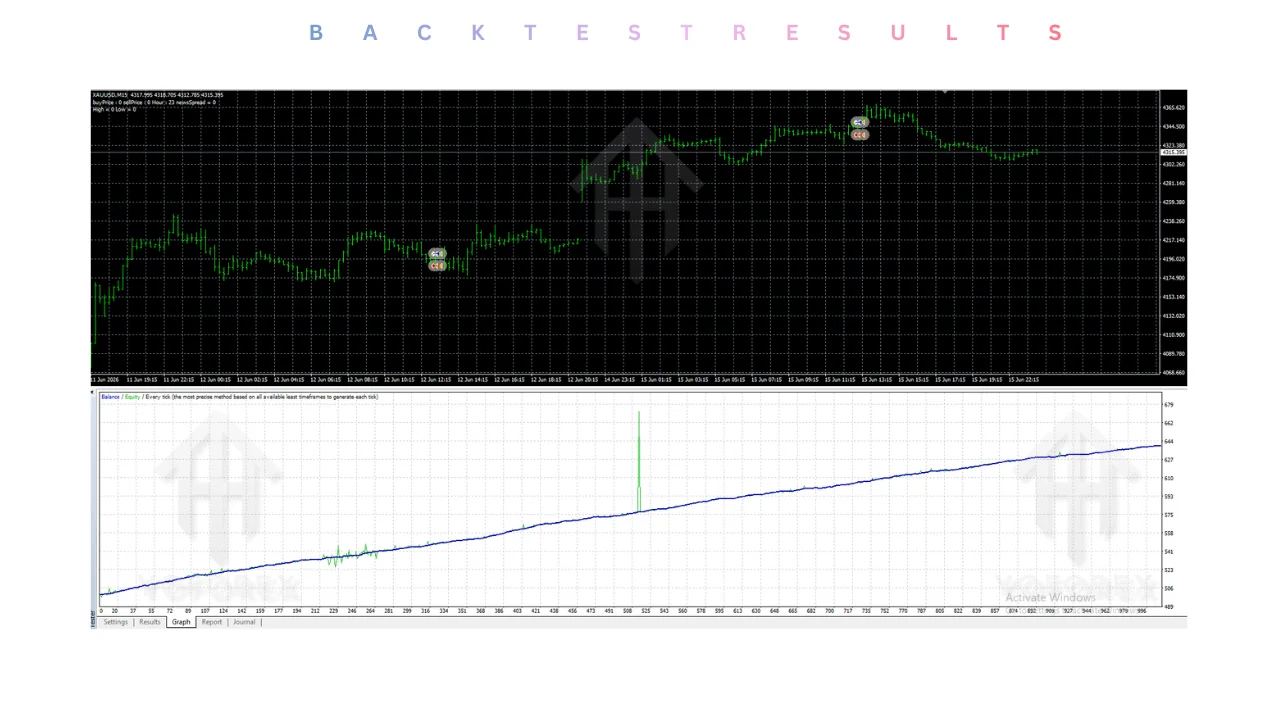Click the '15 Jun 22:15' time axis label
Image resolution: width=1280 pixels, height=720 pixels.
pos(1023,380)
